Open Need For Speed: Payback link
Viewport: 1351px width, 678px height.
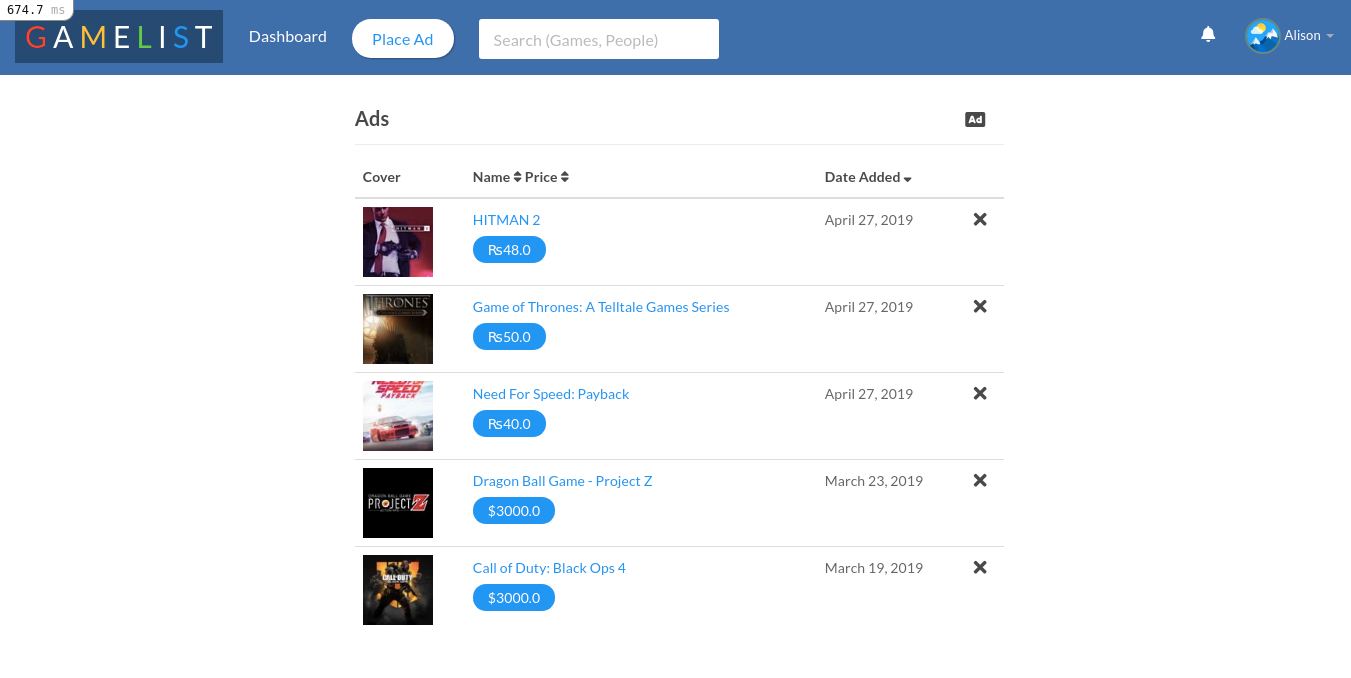[551, 394]
